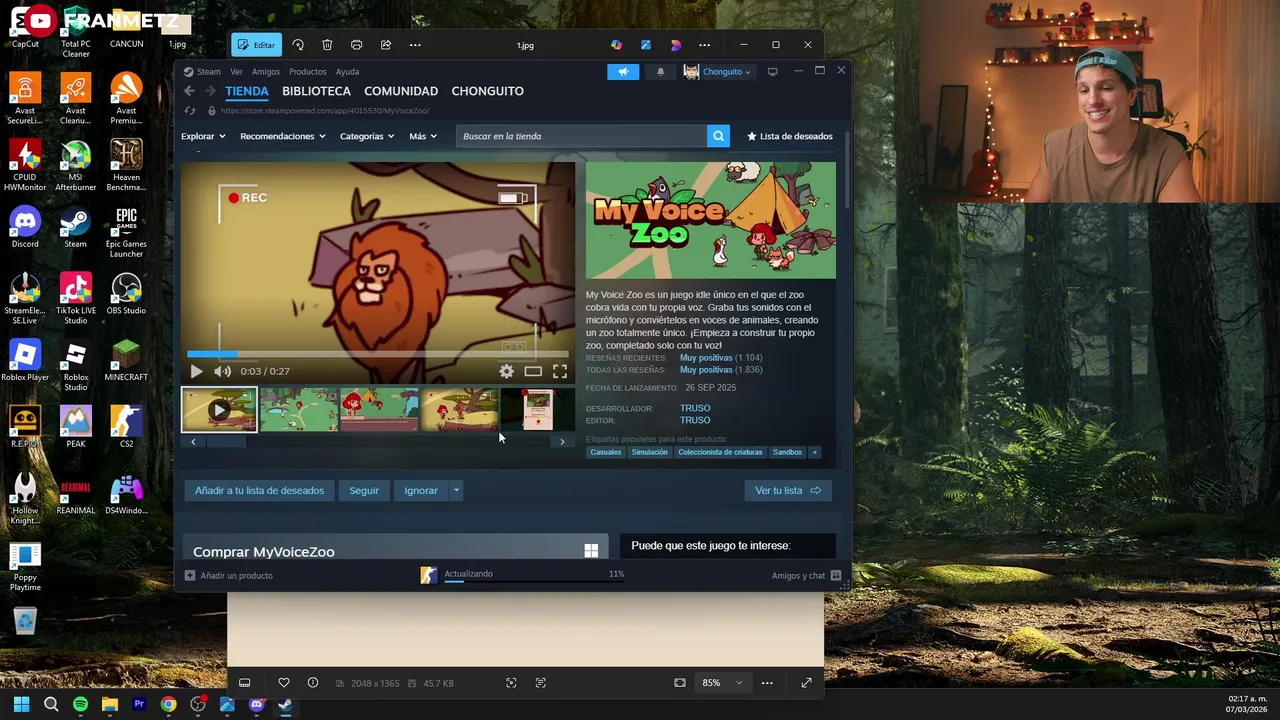Mark image as favorite with heart icon
Image resolution: width=1280 pixels, height=720 pixels.
click(284, 683)
